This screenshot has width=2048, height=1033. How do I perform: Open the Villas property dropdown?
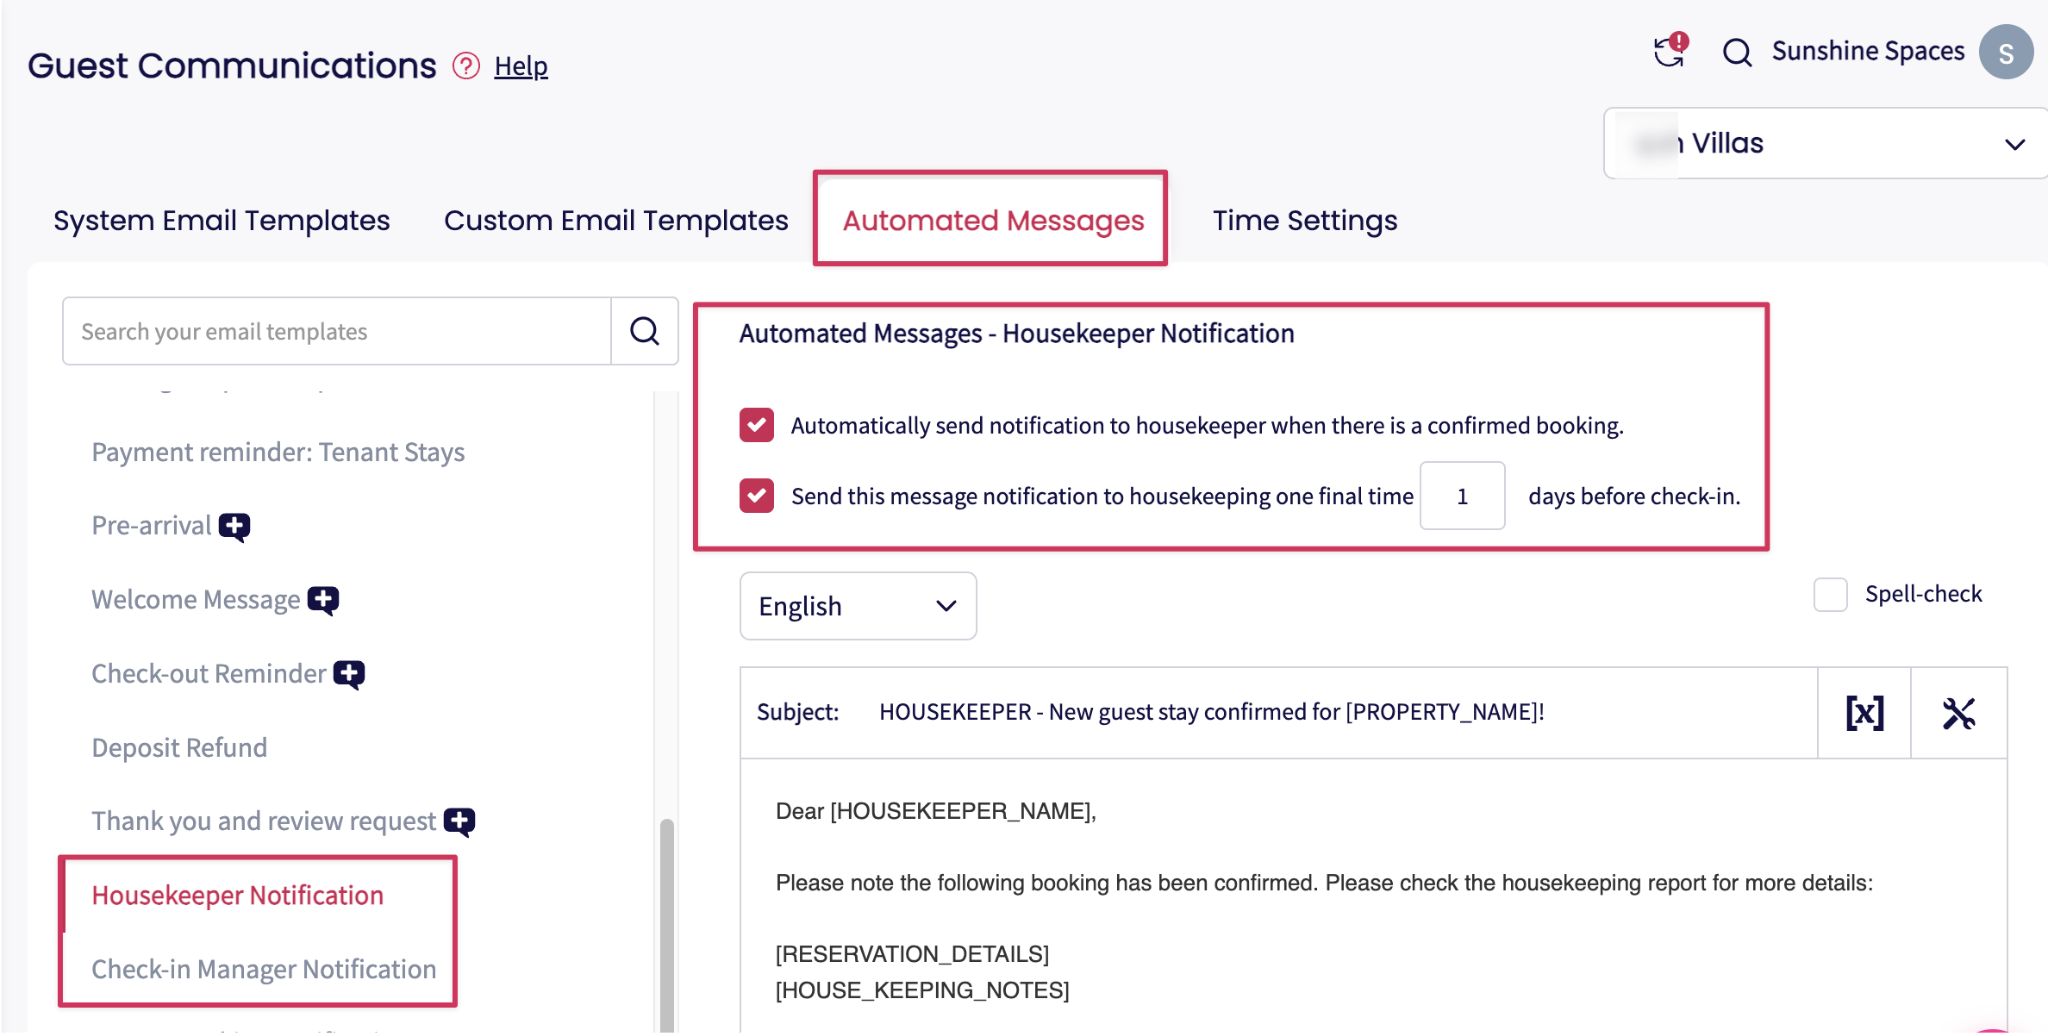click(1826, 143)
